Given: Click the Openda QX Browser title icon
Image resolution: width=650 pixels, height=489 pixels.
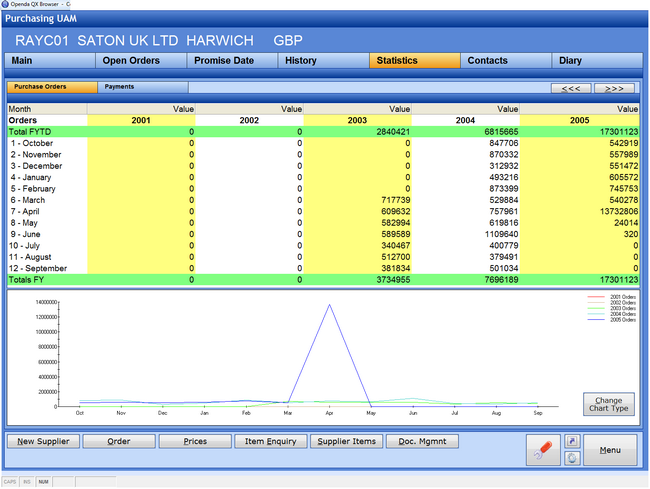Looking at the screenshot, I should pos(5,4).
